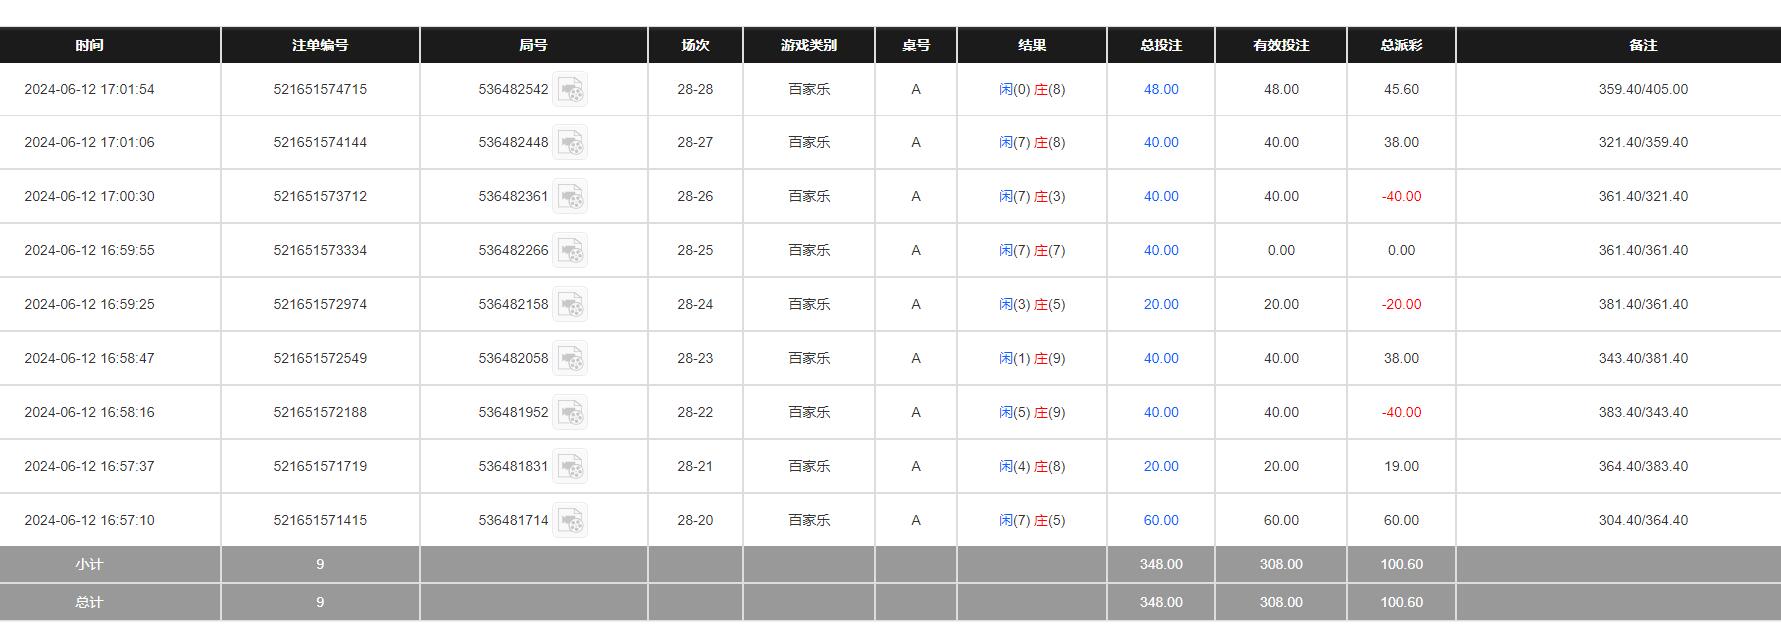Click the replay icon next to 536482058
This screenshot has height=632, width=1781.
point(572,358)
